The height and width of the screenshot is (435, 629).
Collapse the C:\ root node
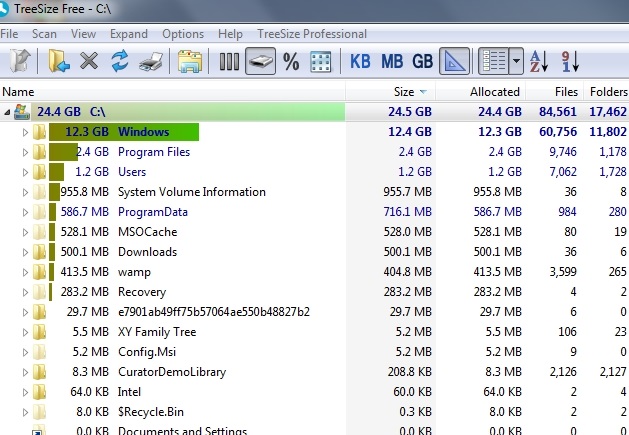[7, 112]
